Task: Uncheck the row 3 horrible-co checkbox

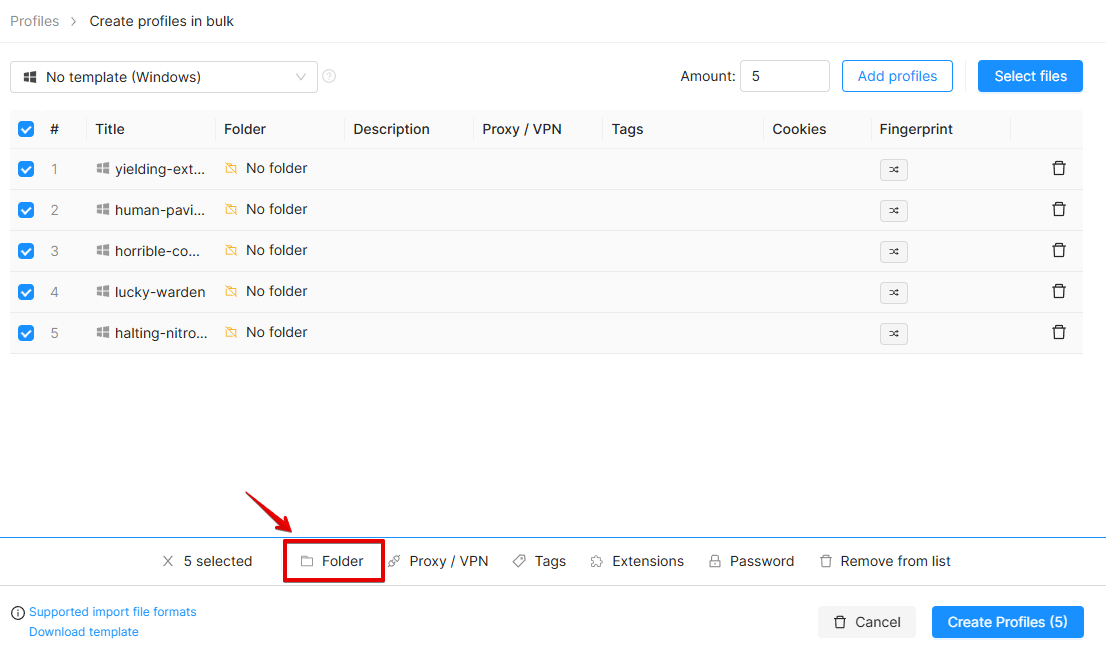Action: tap(26, 251)
